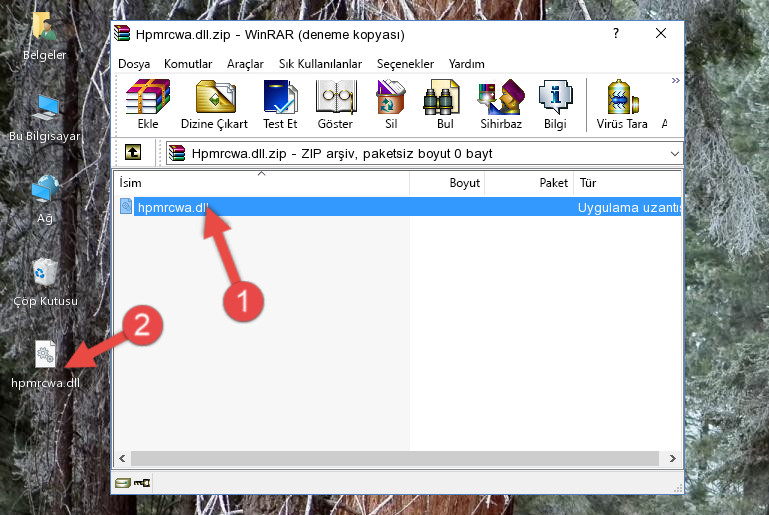Open the archive path dropdown
769x515 pixels.
[674, 154]
